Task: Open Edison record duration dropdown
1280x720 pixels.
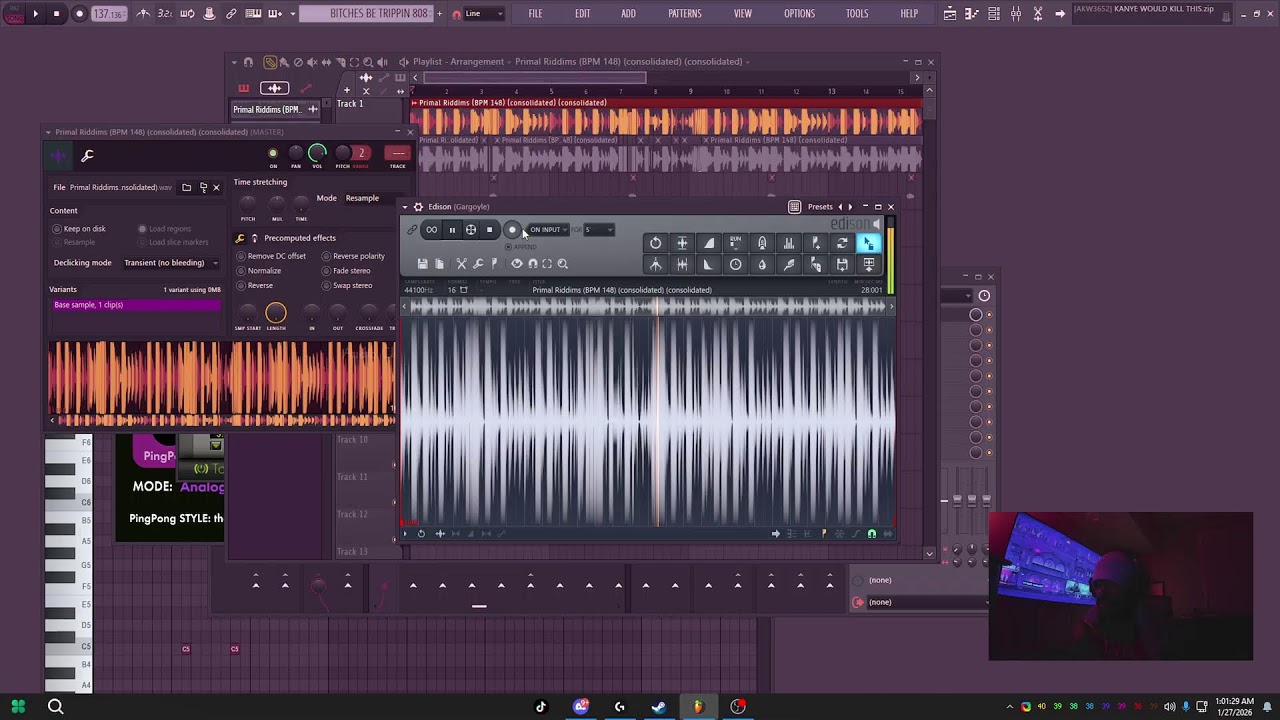Action: pos(598,230)
